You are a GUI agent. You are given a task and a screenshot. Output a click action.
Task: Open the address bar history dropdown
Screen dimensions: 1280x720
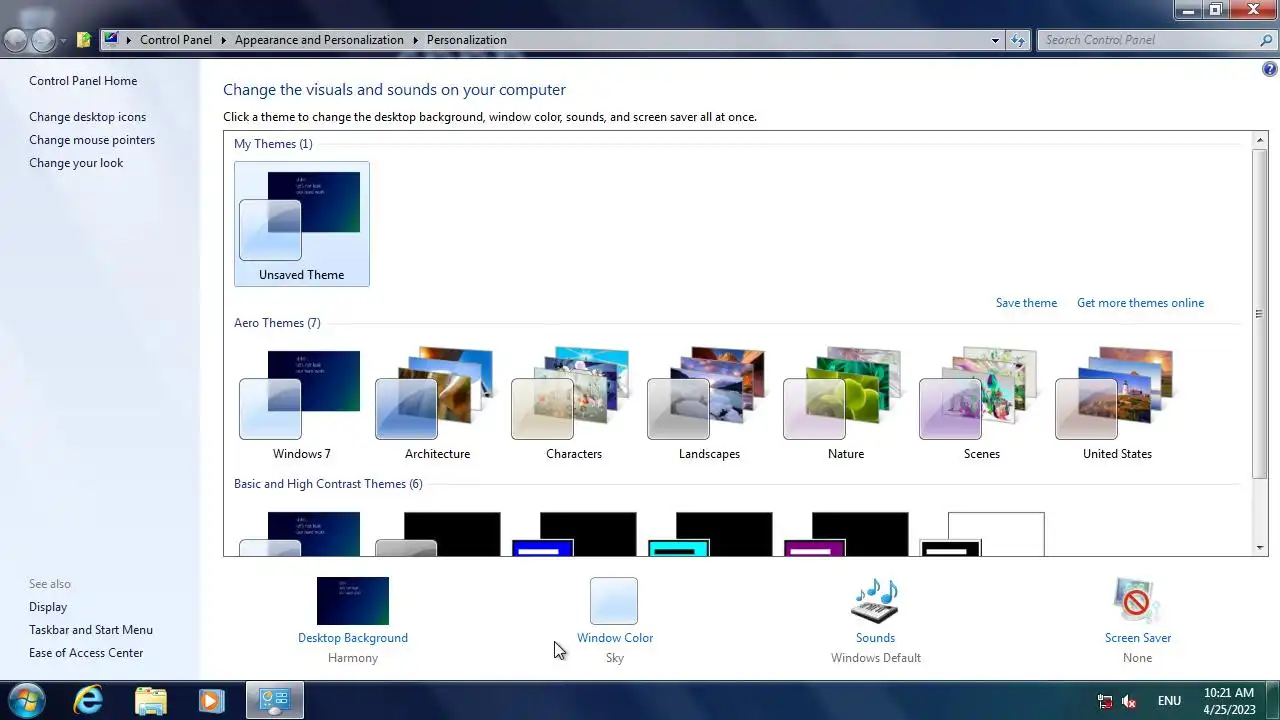point(995,40)
